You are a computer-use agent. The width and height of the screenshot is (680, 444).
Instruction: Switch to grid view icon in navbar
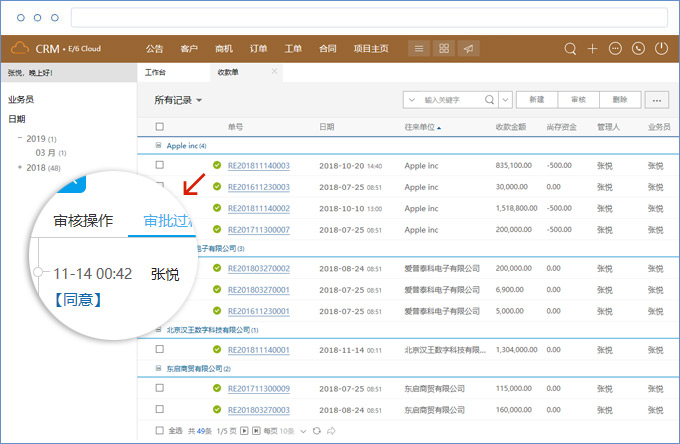point(444,48)
